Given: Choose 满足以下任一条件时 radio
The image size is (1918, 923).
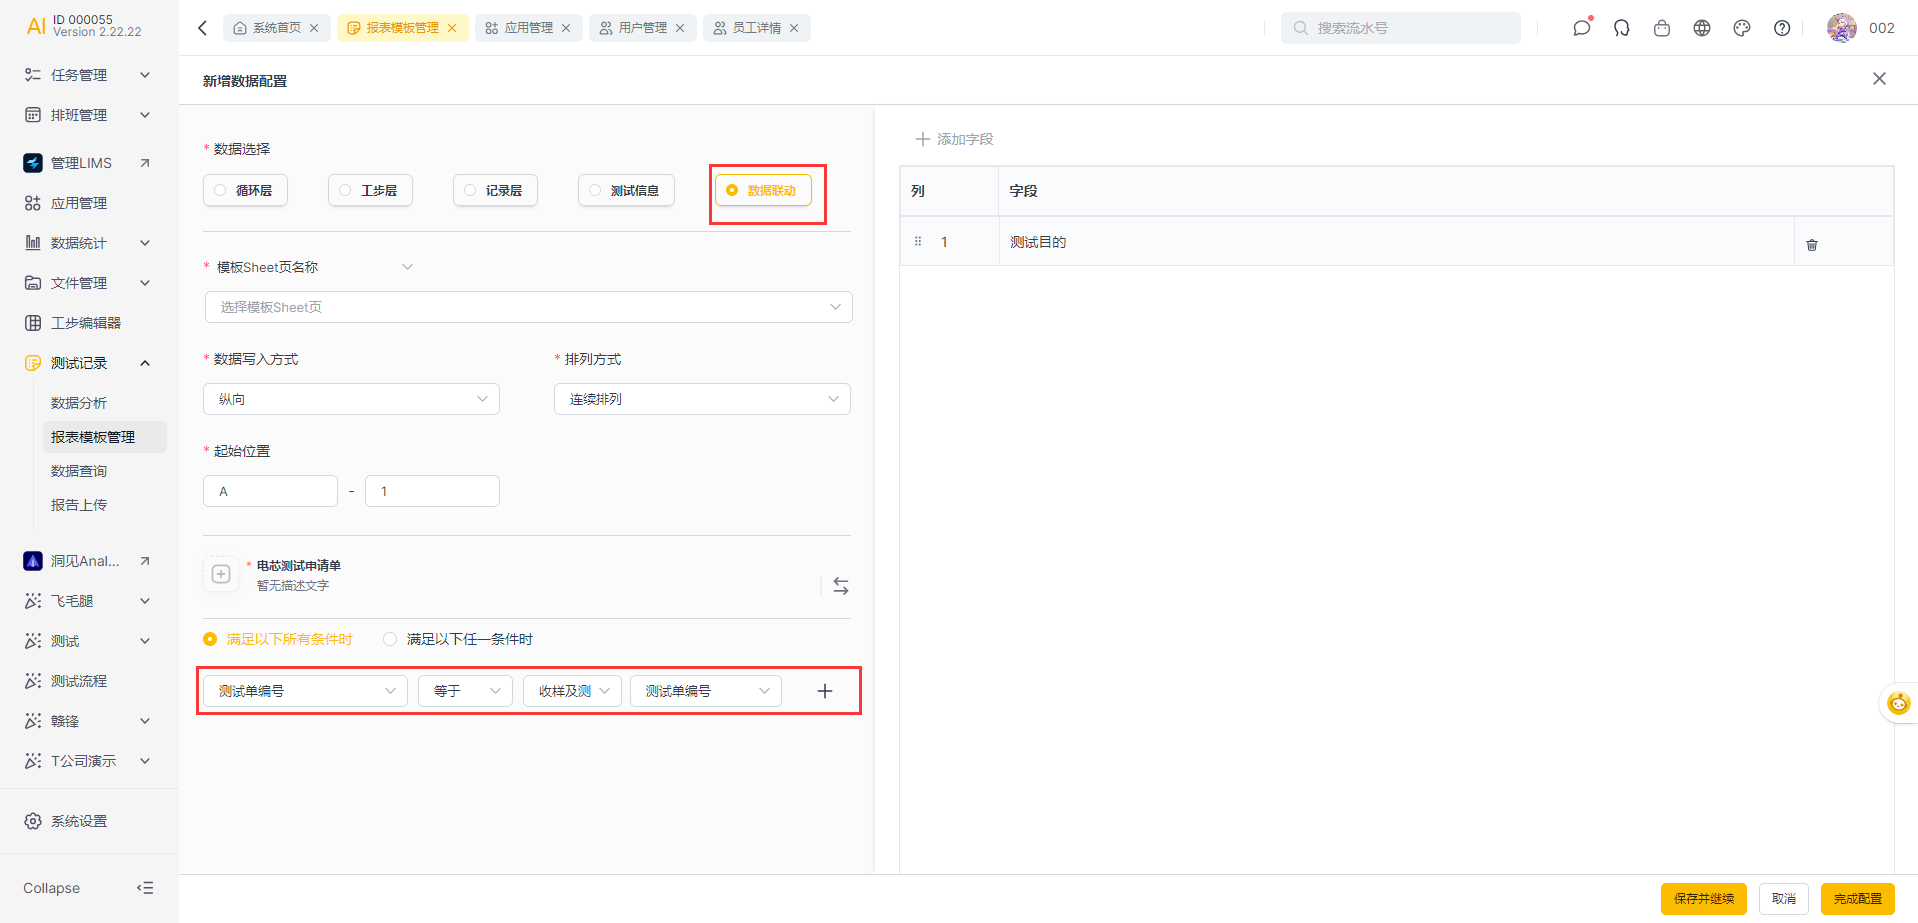Looking at the screenshot, I should pos(458,639).
